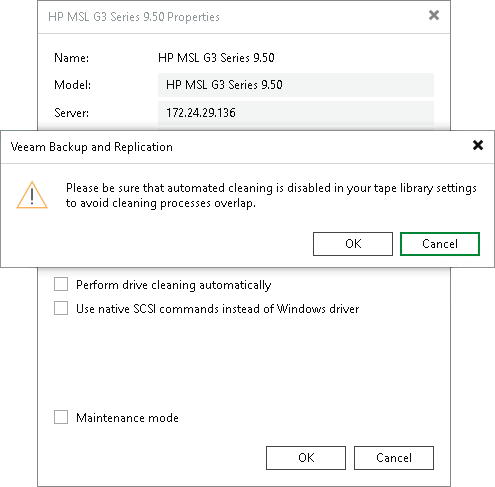Cancel the automated cleaning warning dialog

(x=440, y=244)
